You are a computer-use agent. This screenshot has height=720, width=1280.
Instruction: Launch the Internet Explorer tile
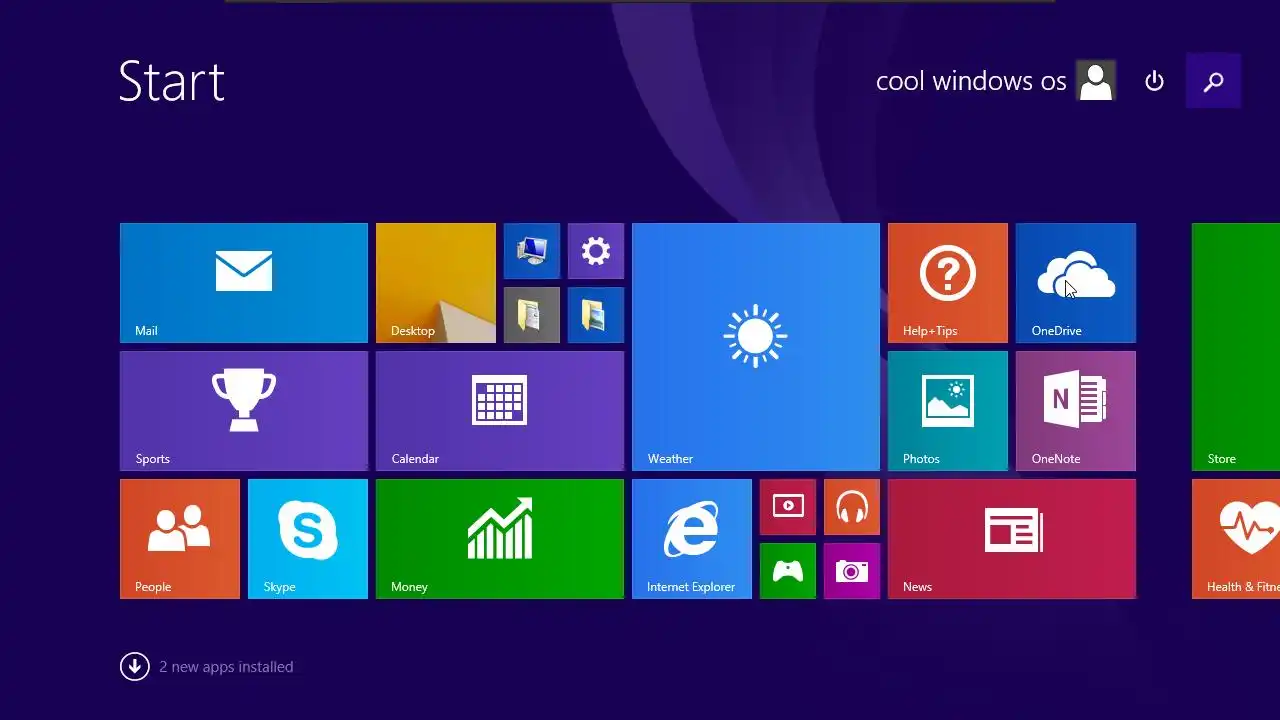pyautogui.click(x=692, y=539)
